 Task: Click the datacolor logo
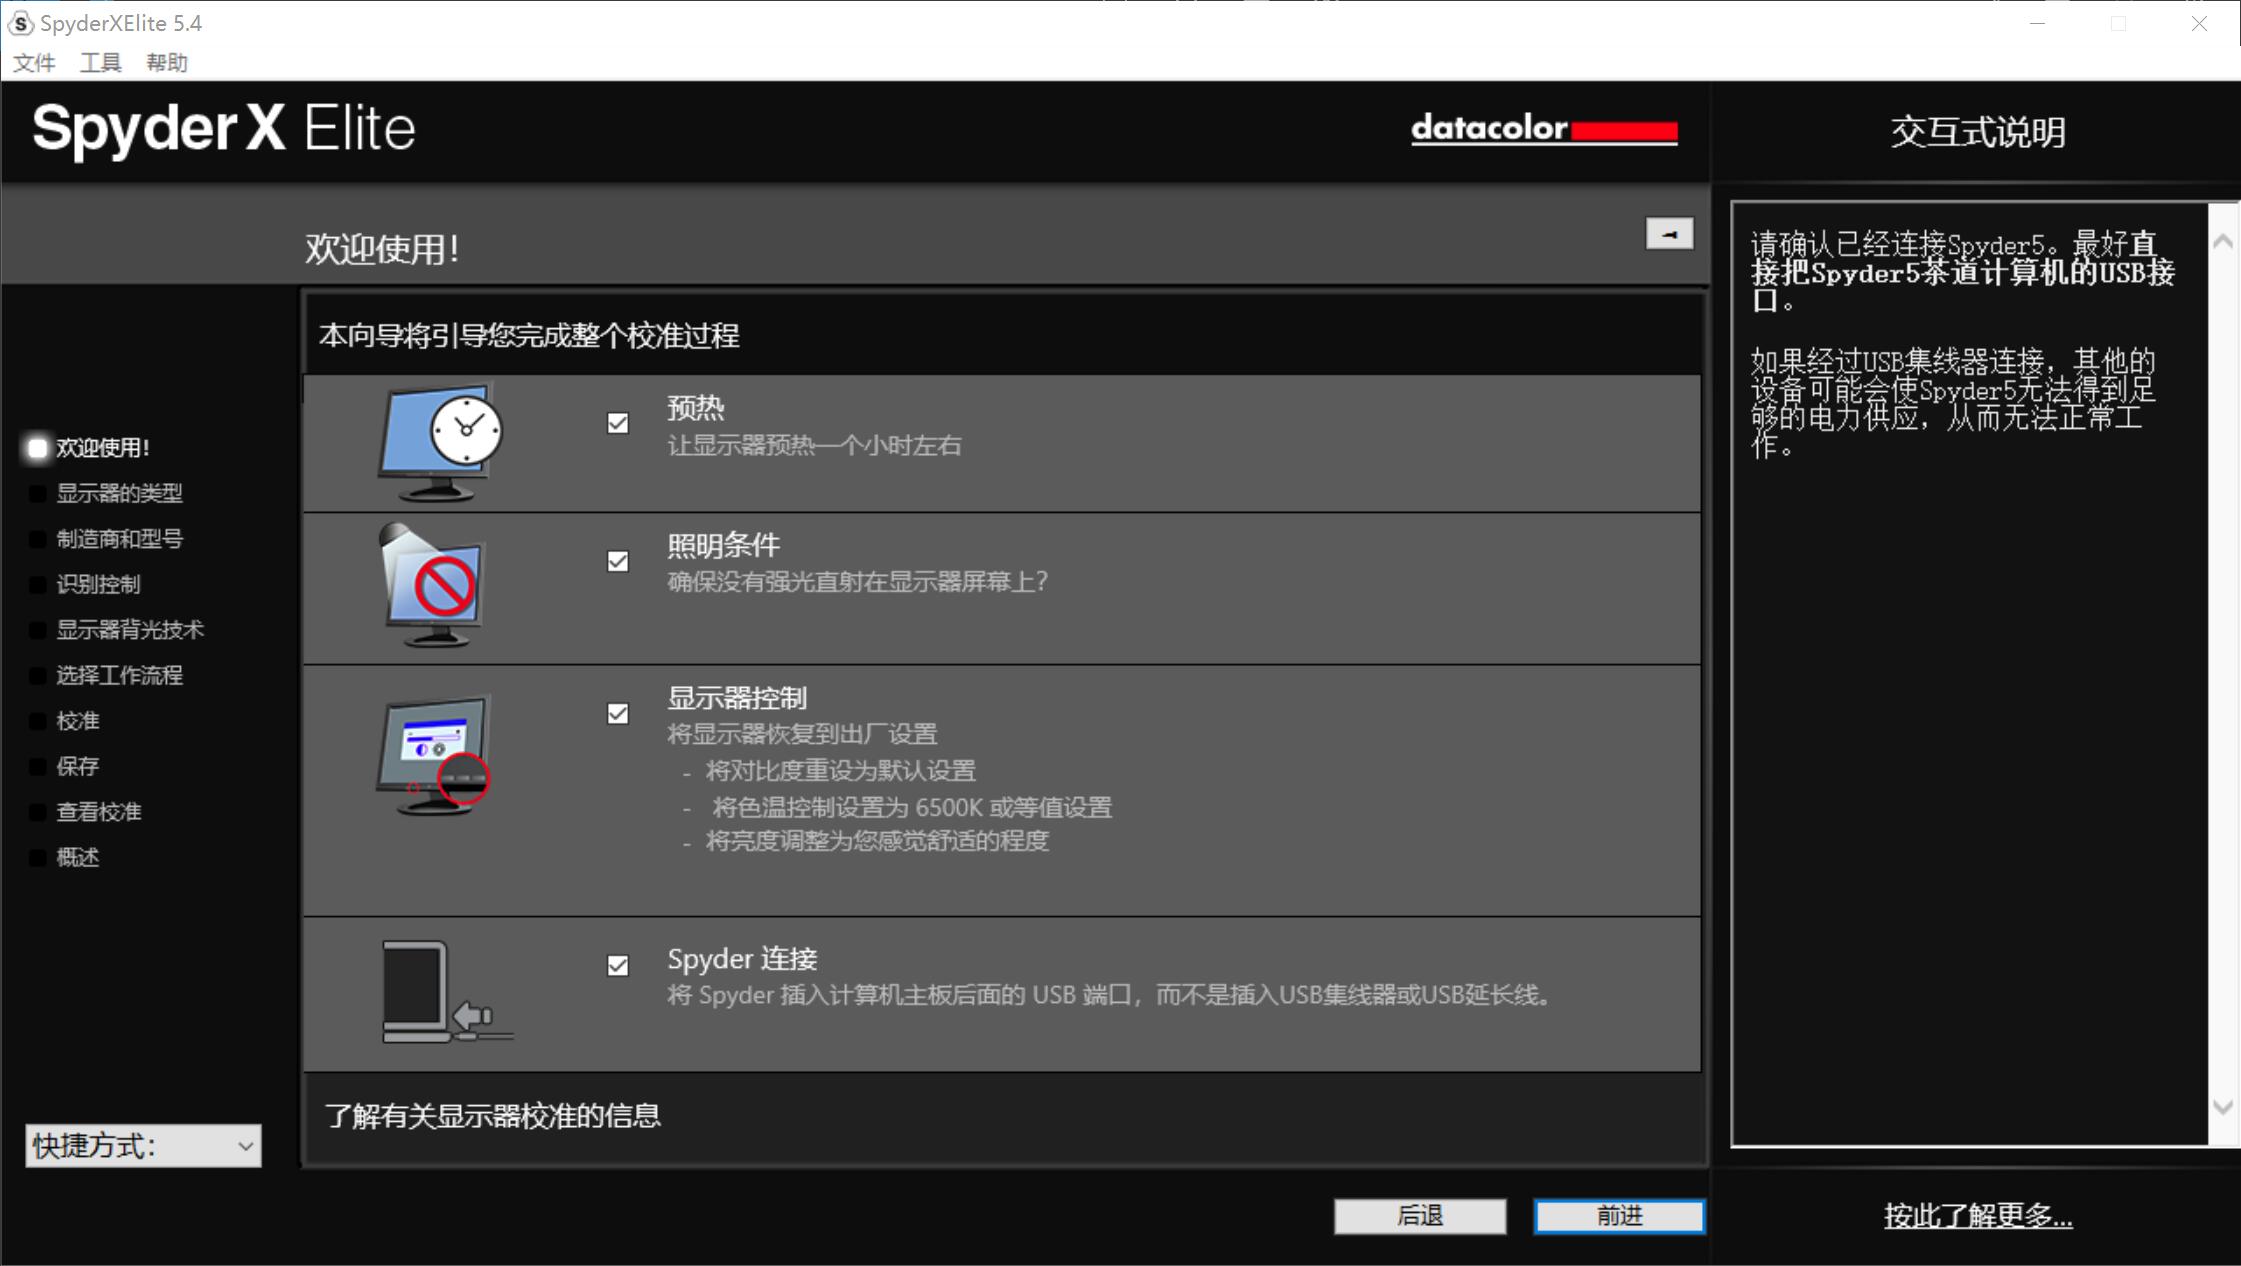(1544, 129)
